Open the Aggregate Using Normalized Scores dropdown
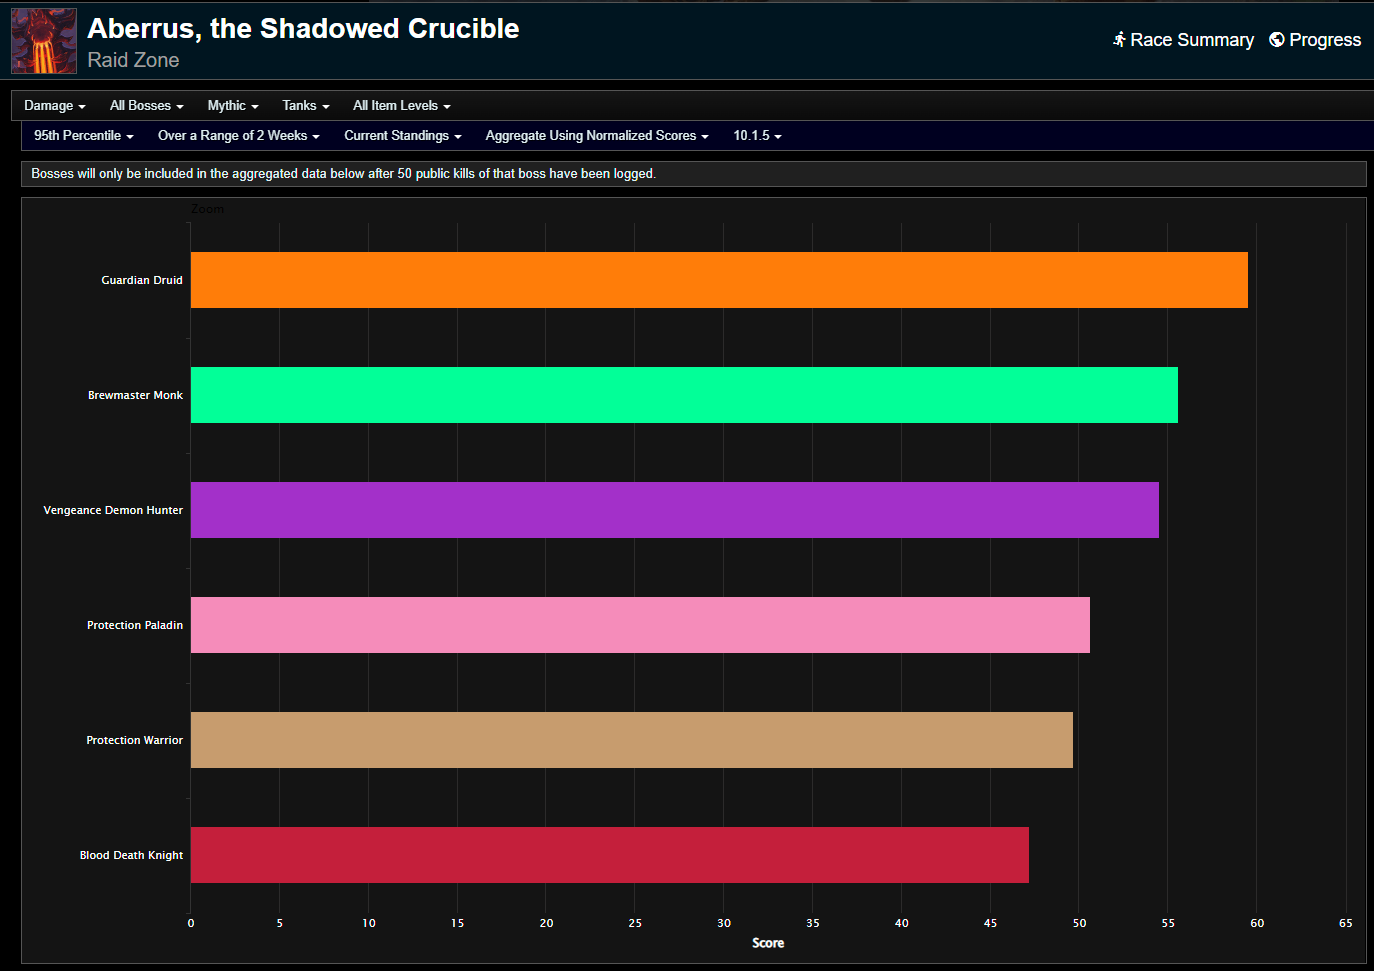This screenshot has height=971, width=1374. (x=596, y=136)
